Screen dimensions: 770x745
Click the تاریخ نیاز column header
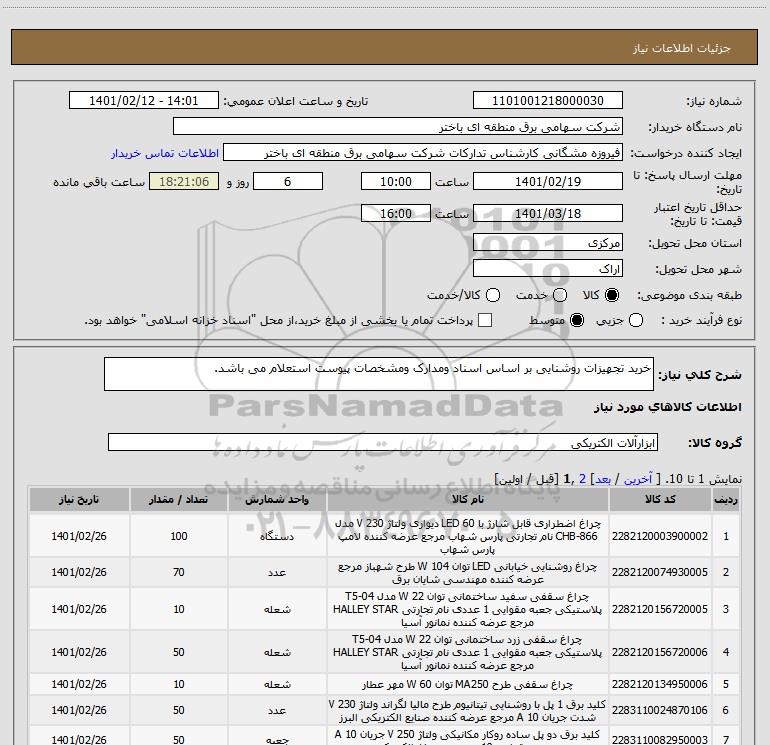(x=79, y=499)
